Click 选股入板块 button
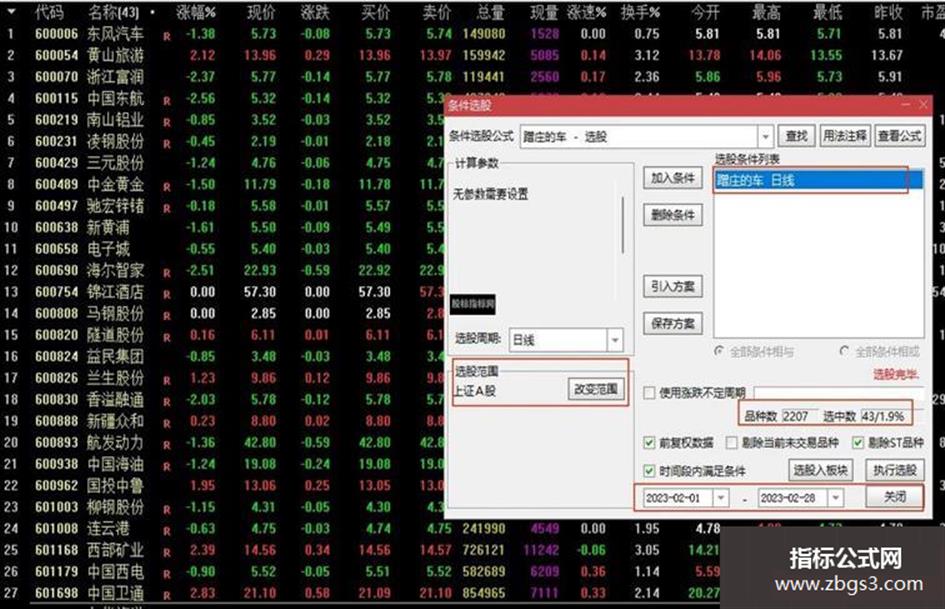The height and width of the screenshot is (609, 945). 820,470
